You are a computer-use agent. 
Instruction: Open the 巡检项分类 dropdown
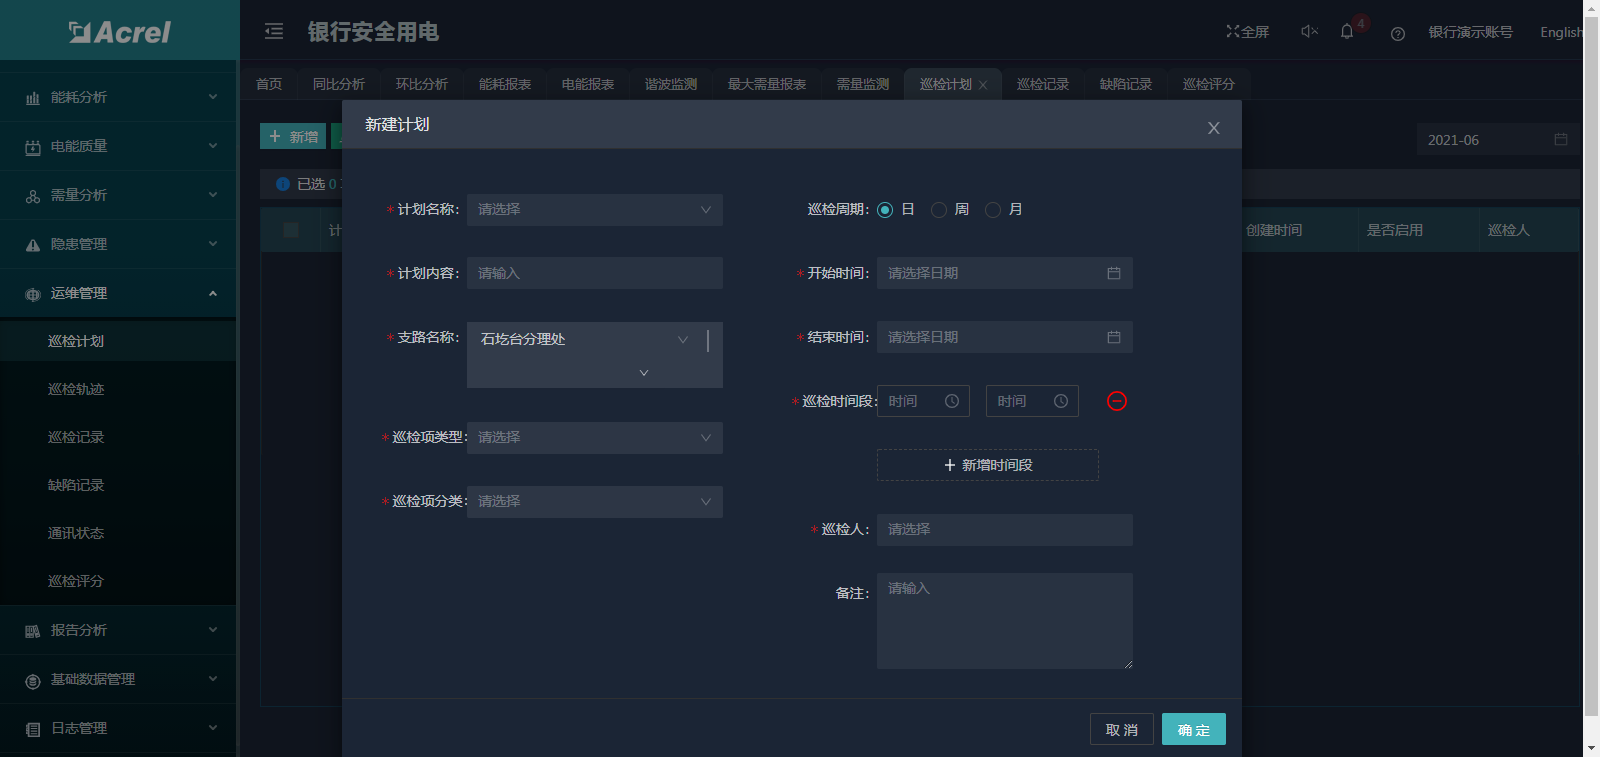coord(595,502)
